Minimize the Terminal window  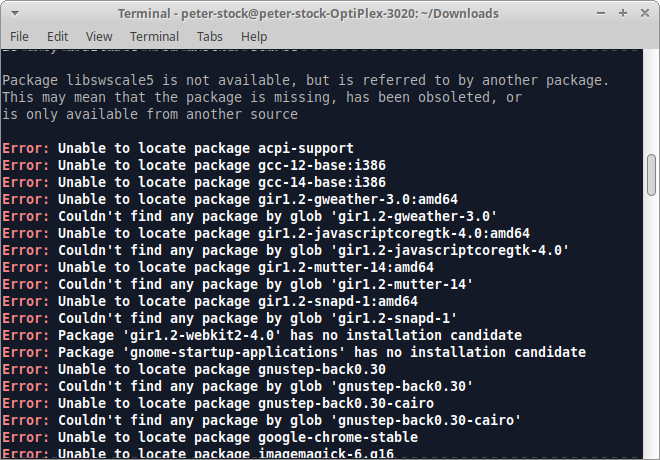[x=604, y=13]
